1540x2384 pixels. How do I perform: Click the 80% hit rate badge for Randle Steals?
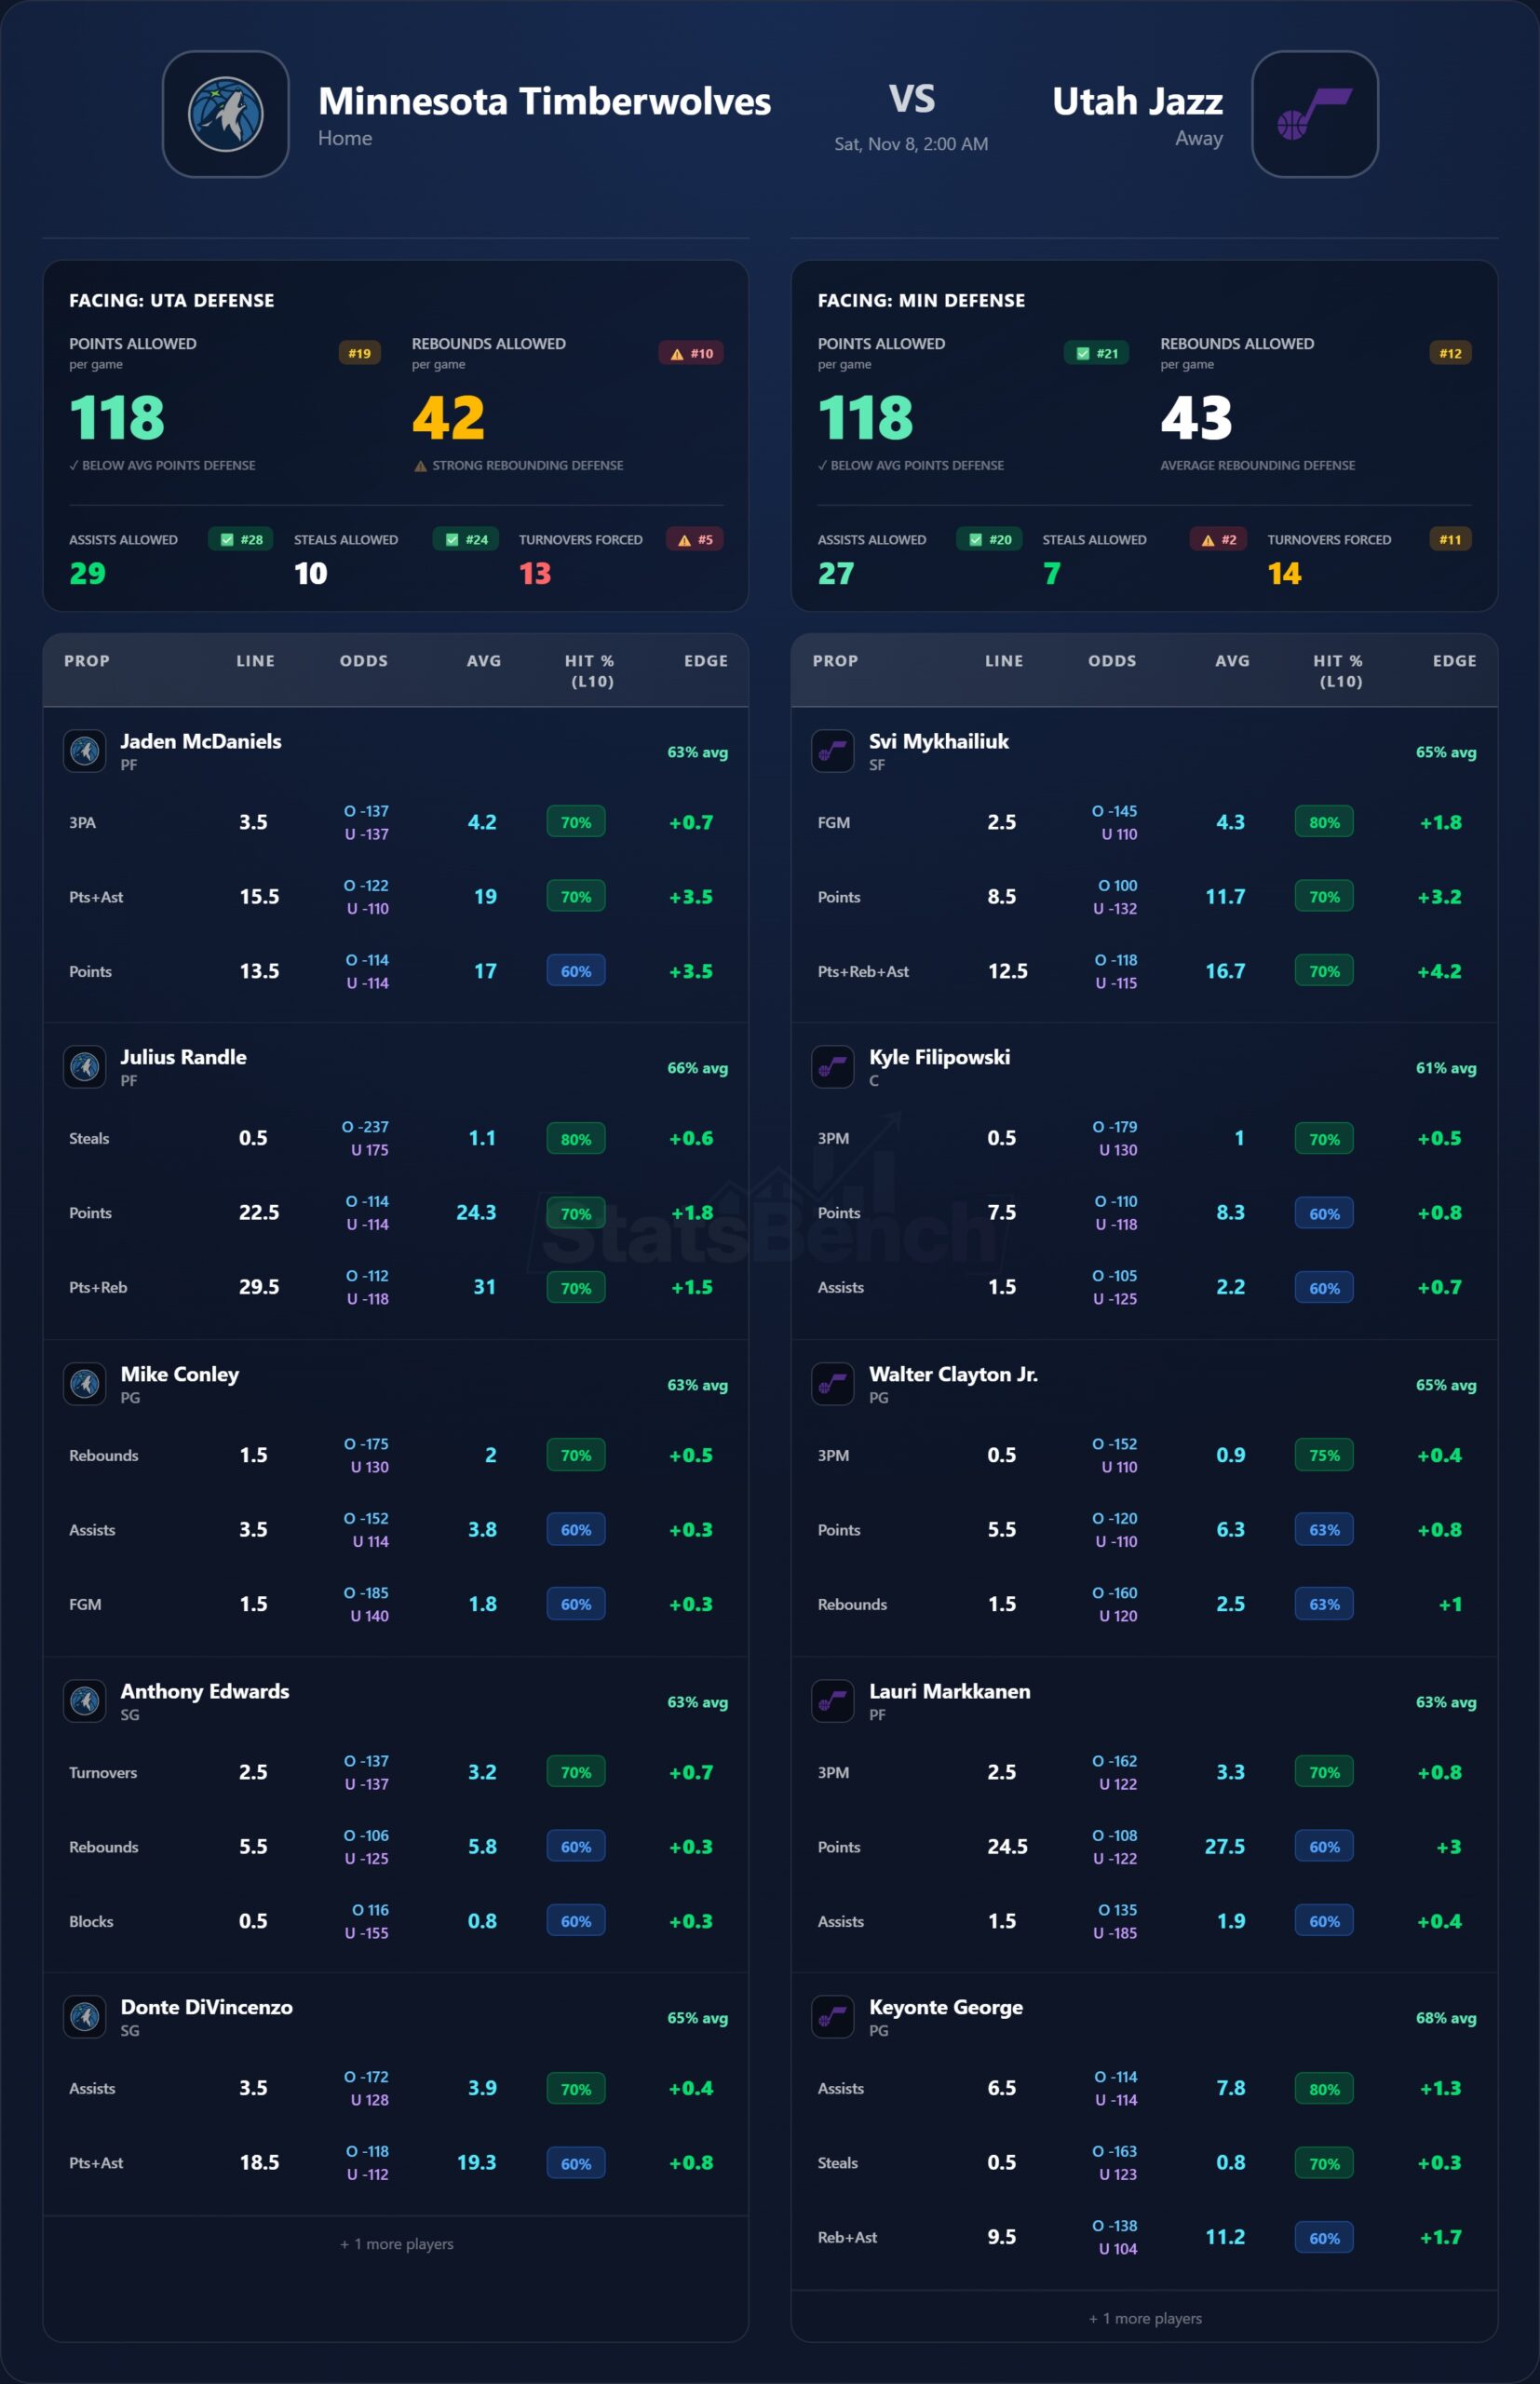coord(575,1139)
